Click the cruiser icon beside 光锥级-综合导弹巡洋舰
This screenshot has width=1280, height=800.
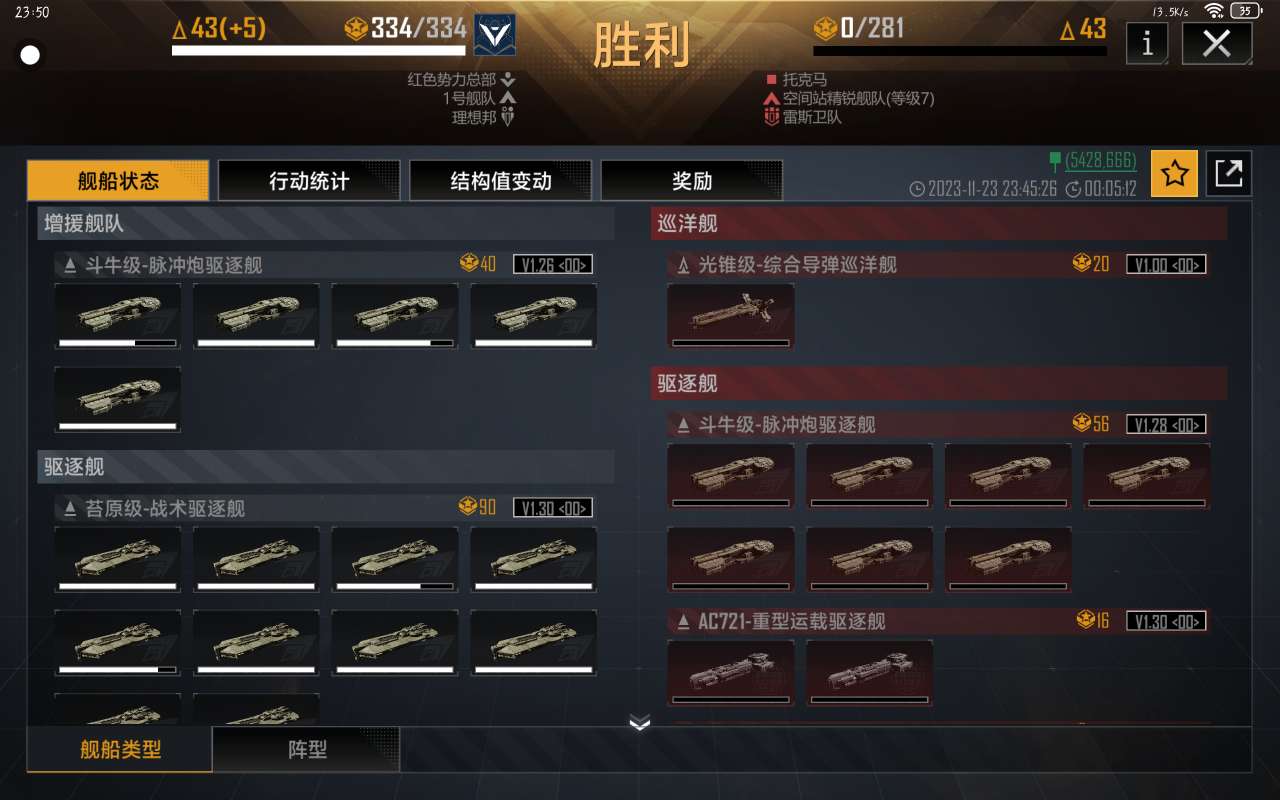coord(683,264)
